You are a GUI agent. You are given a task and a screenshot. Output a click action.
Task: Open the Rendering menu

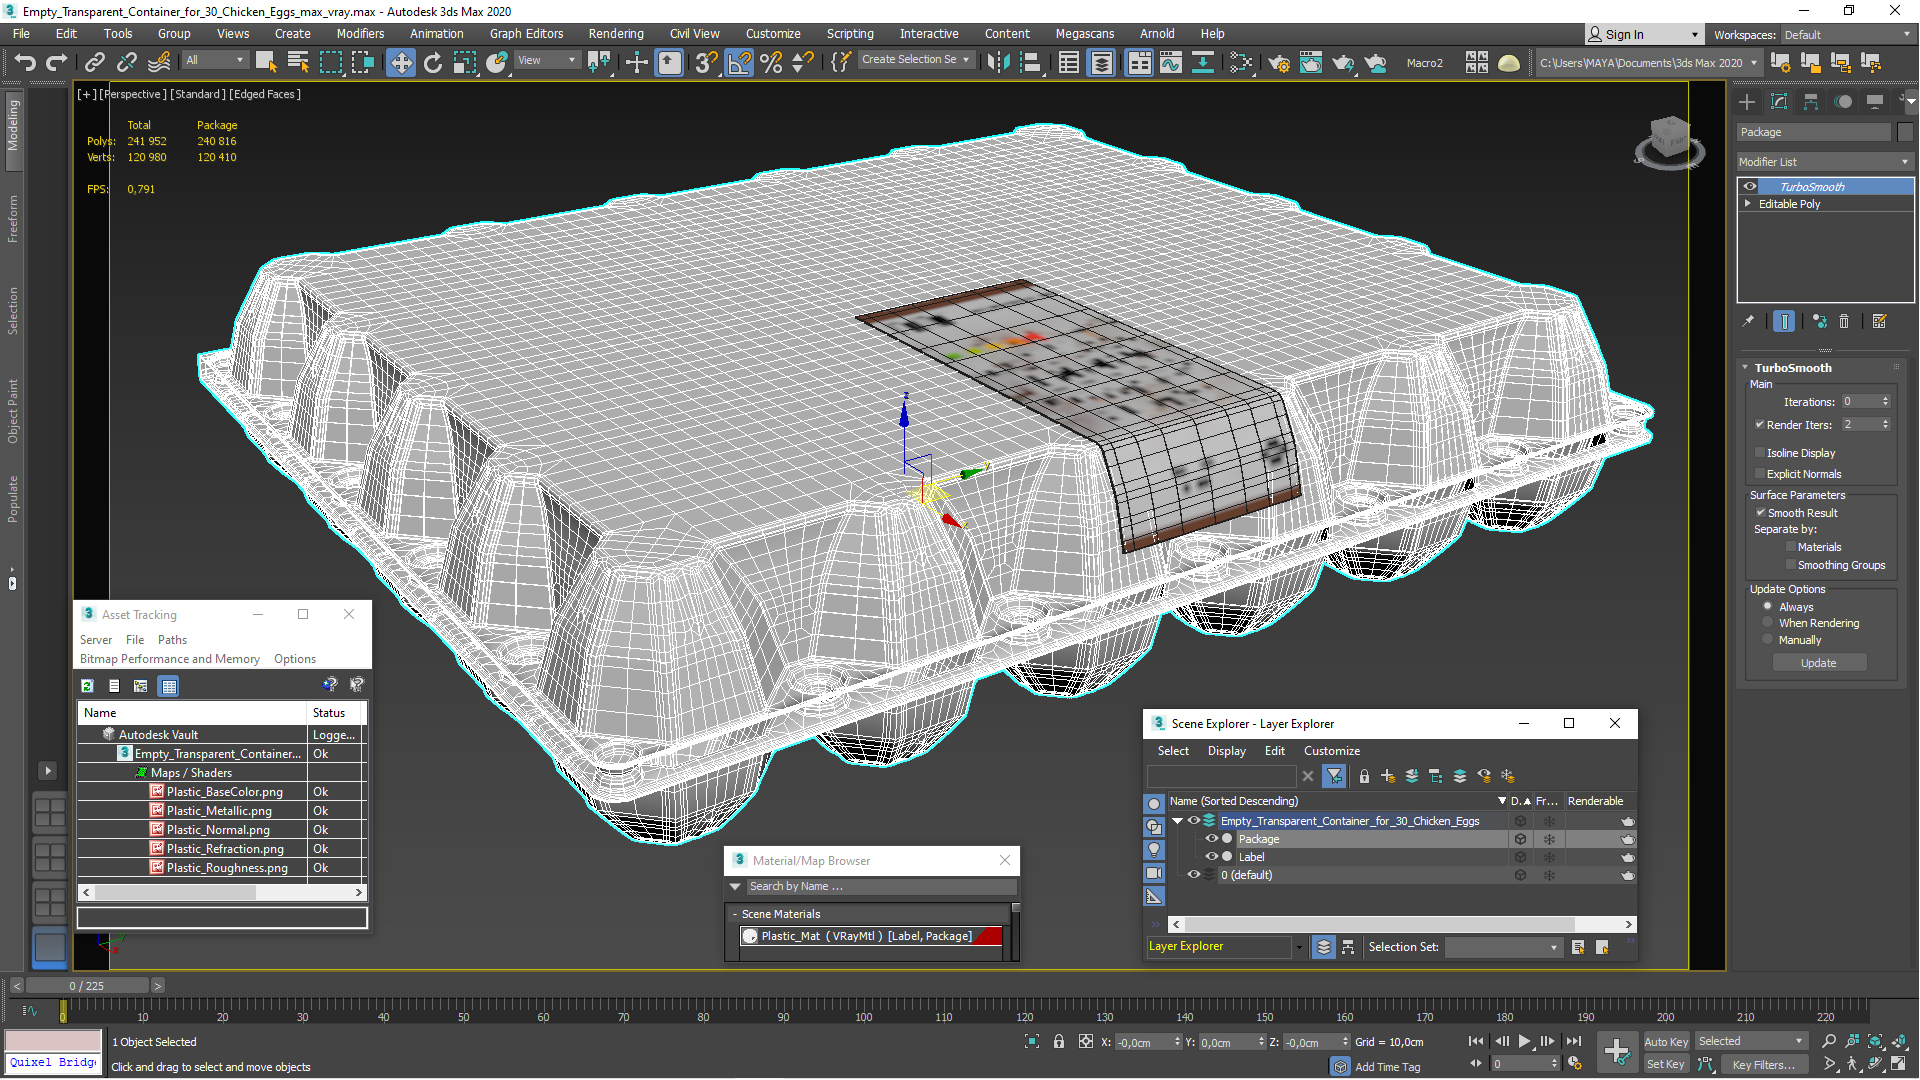click(x=616, y=34)
